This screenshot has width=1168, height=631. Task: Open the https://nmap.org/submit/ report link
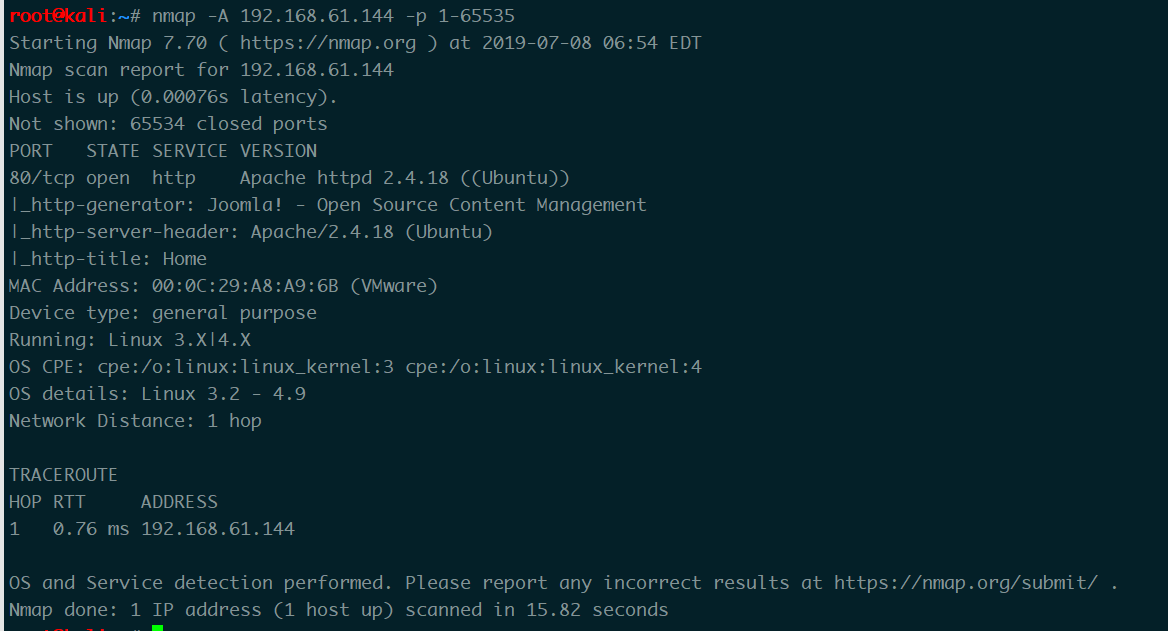pos(965,583)
